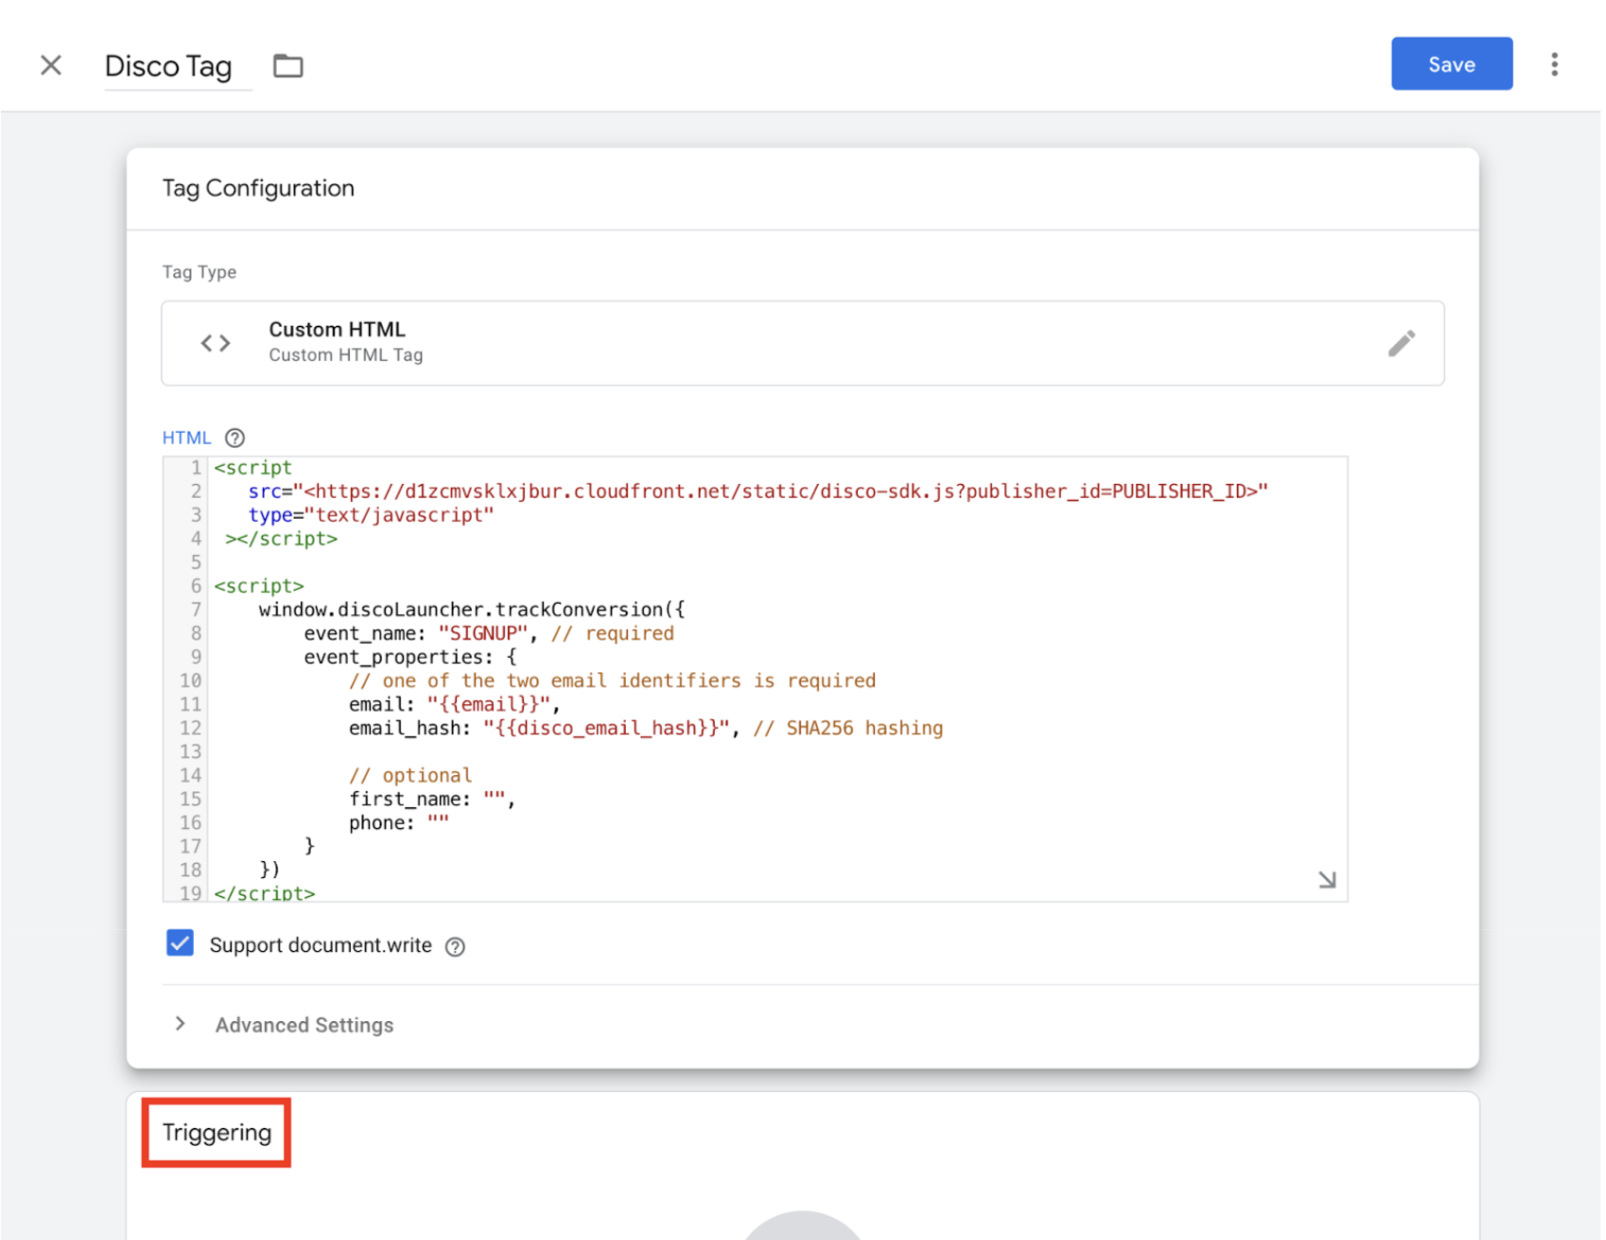The image size is (1606, 1240).
Task: Click the first_name code line
Action: coord(431,799)
